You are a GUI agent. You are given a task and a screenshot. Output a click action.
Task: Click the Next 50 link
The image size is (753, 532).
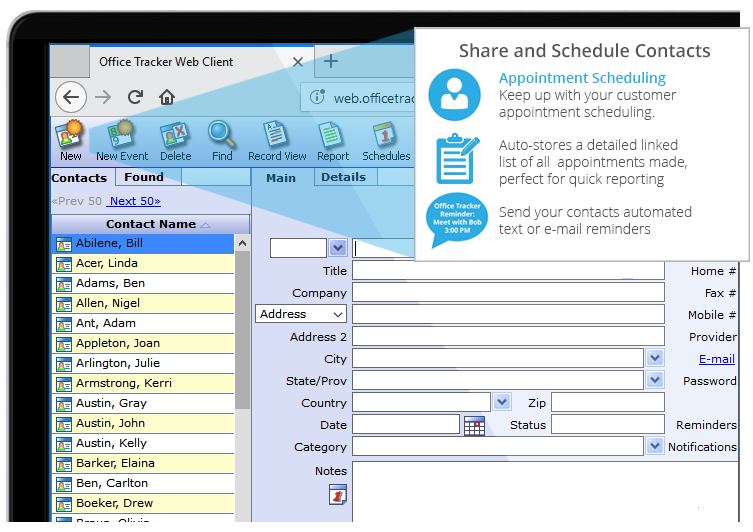pyautogui.click(x=135, y=201)
